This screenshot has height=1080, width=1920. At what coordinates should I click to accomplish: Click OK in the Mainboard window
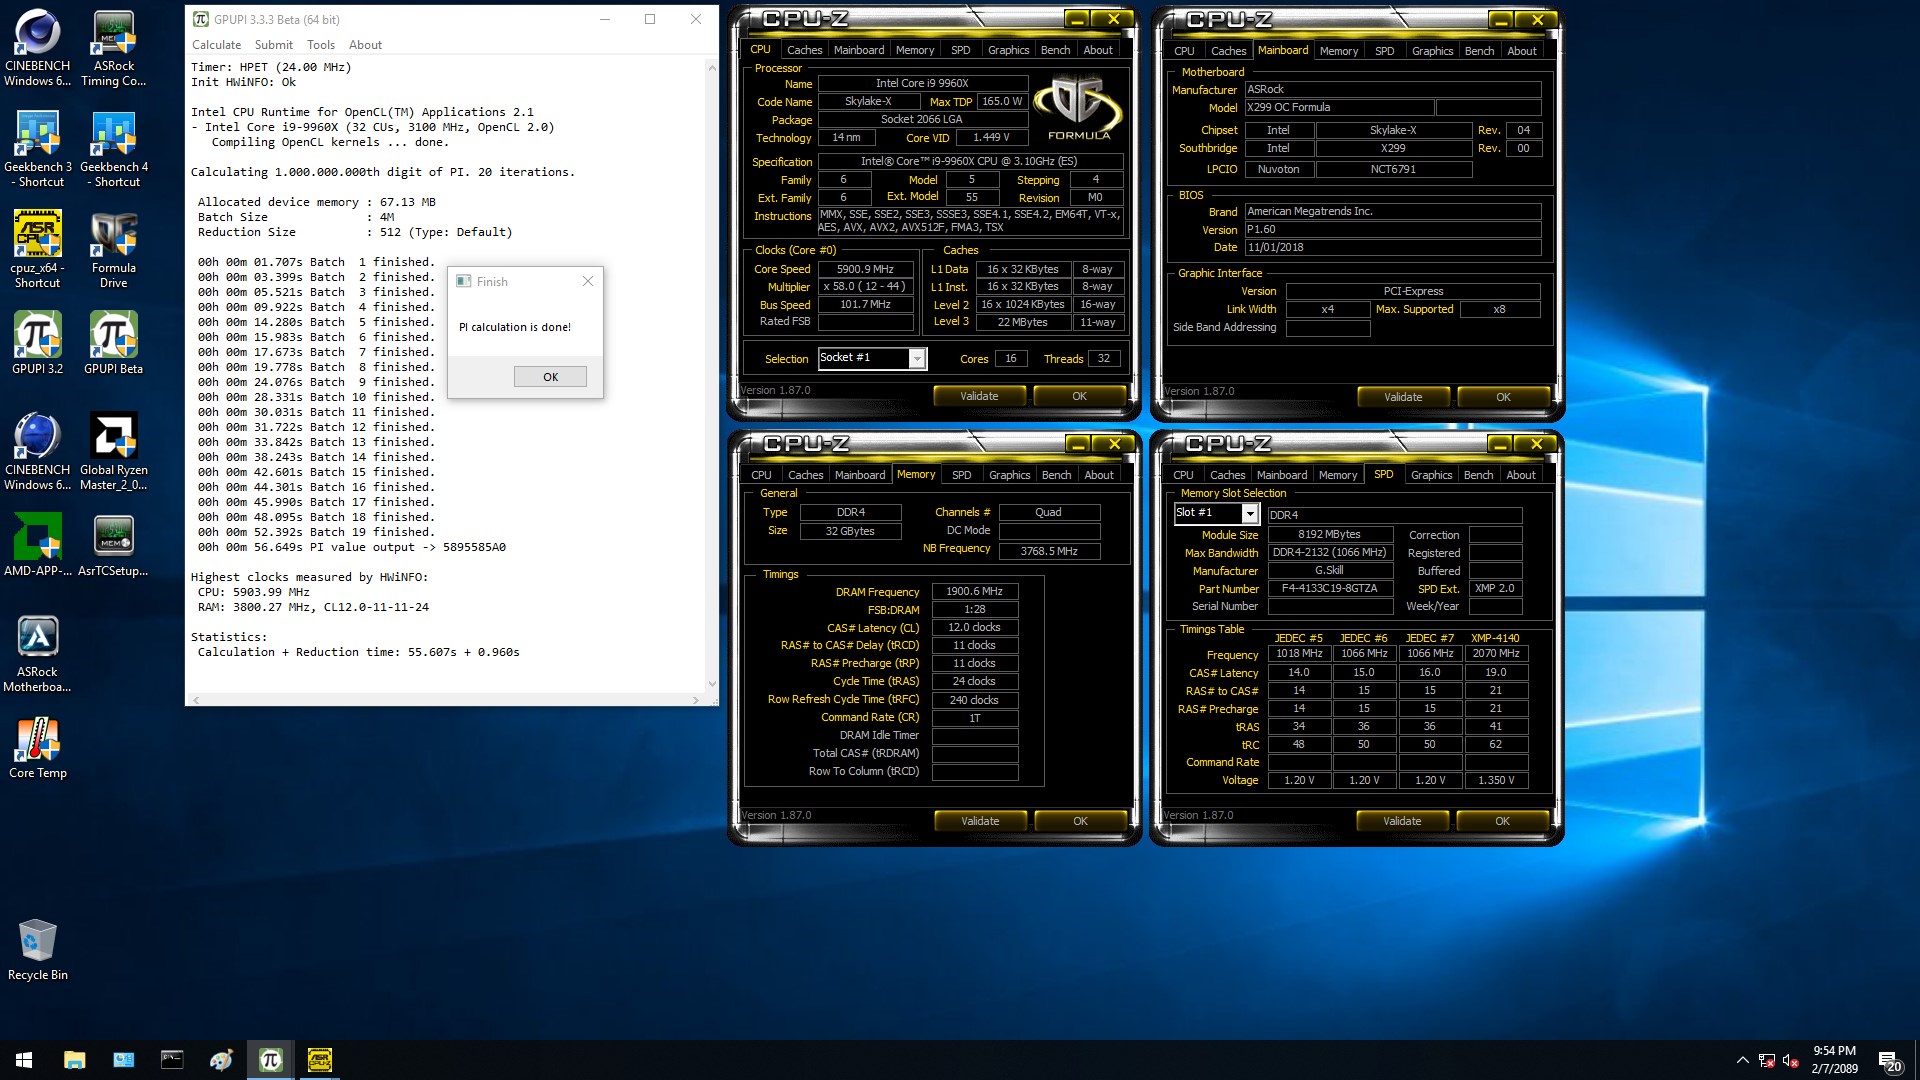[1503, 397]
